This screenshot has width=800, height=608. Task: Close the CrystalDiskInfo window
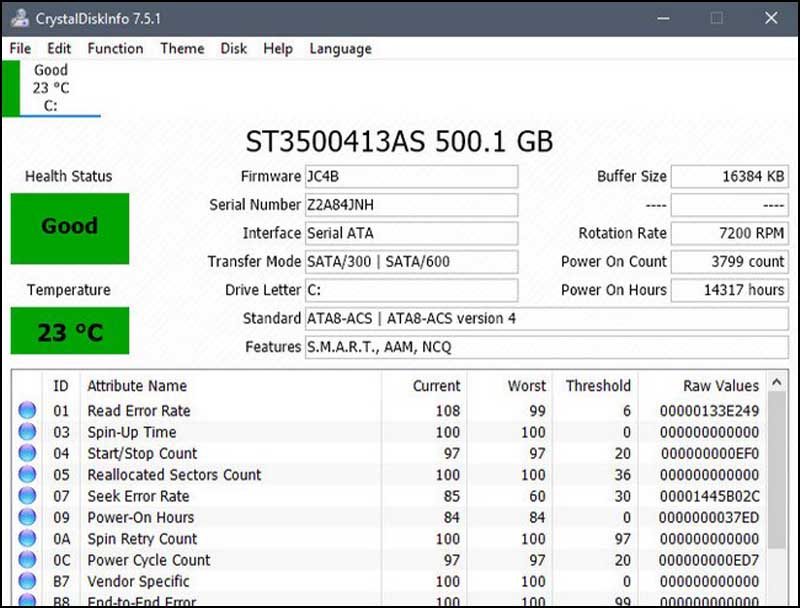click(771, 18)
